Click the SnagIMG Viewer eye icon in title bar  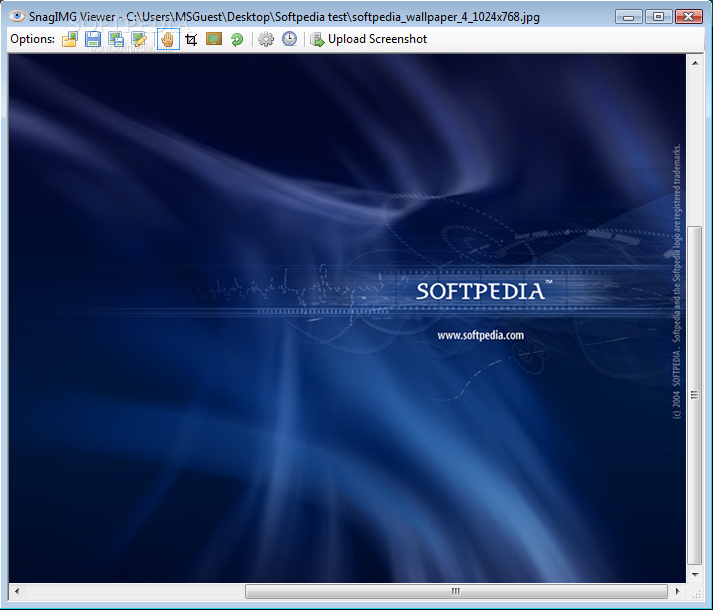pyautogui.click(x=17, y=16)
